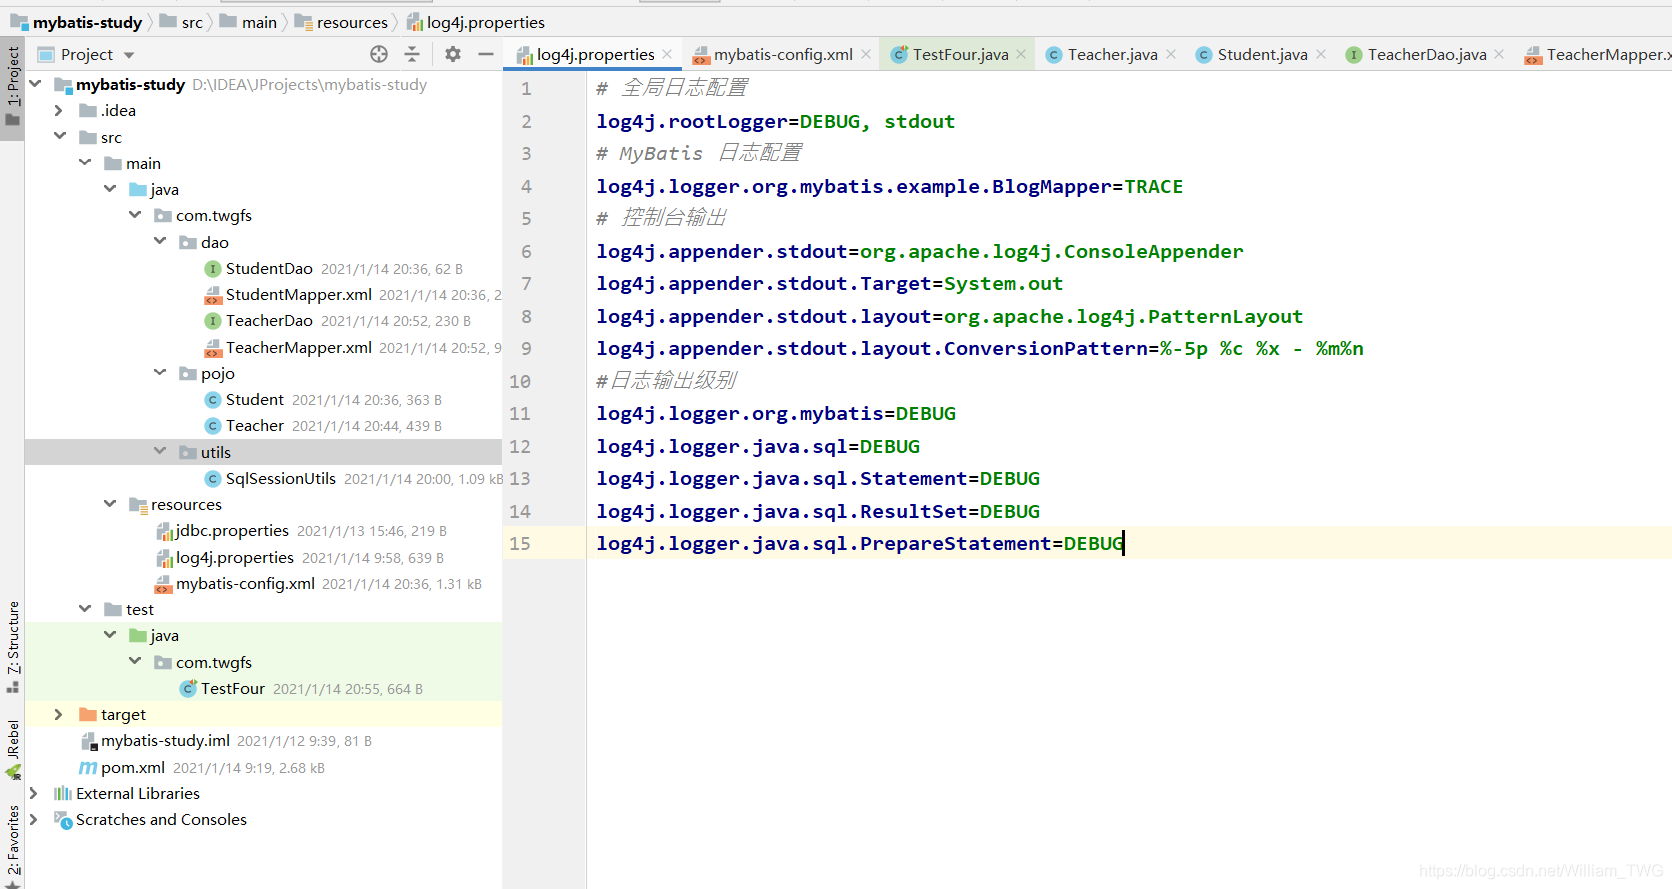Screen dimensions: 1672x889
Task: Close the TeacherDao.java tab
Action: [x=1499, y=54]
